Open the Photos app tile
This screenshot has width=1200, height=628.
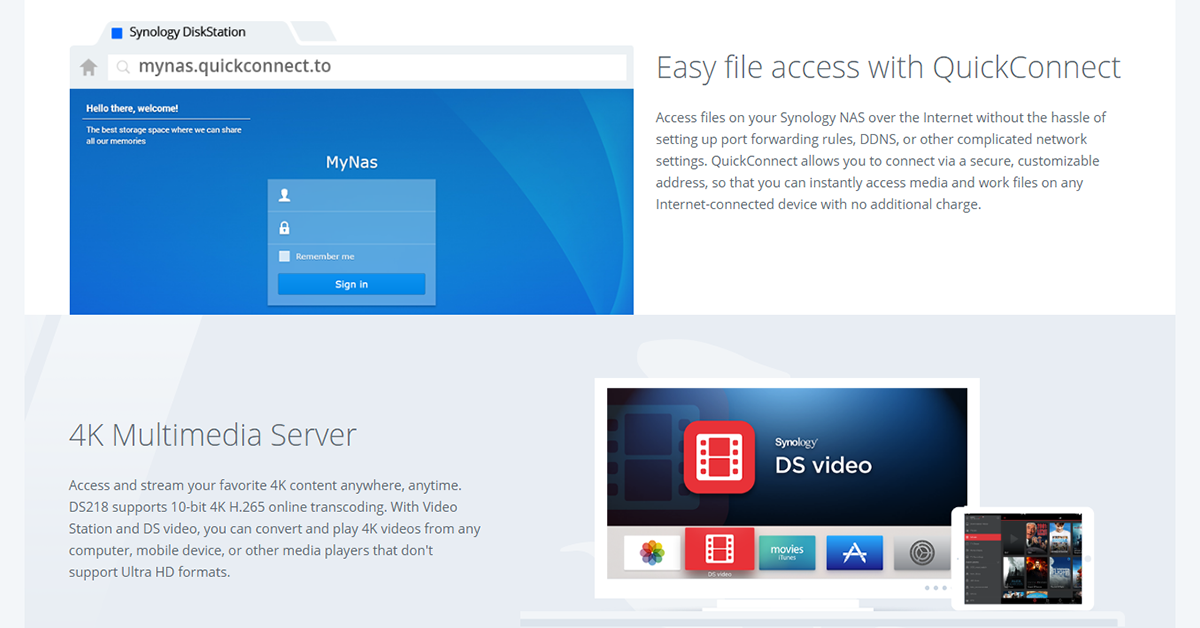click(652, 552)
